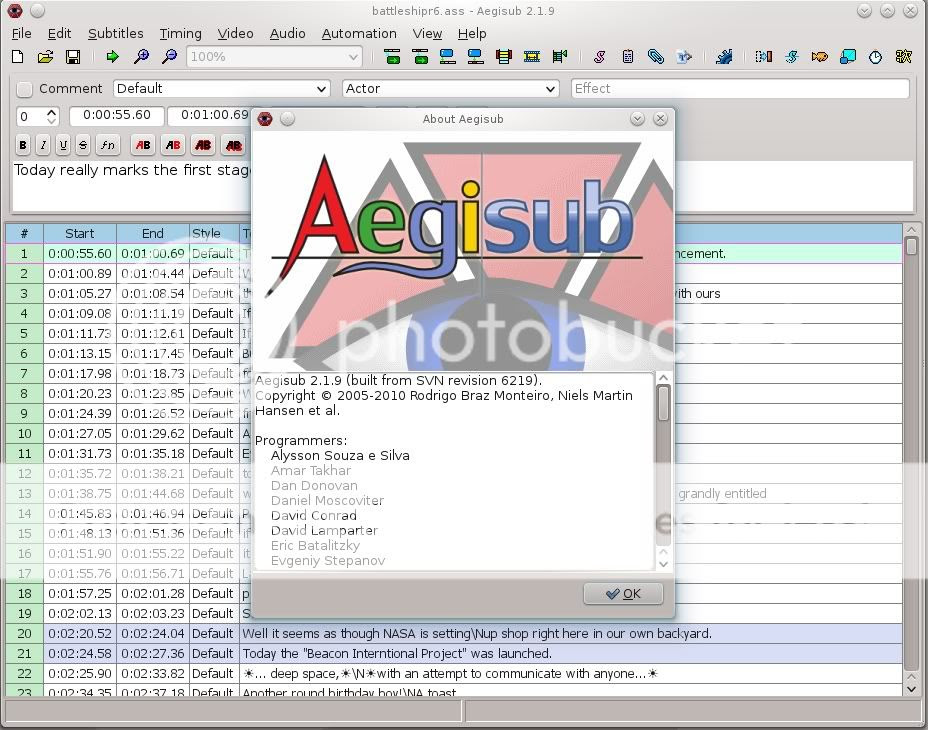Open the kanji timer icon
This screenshot has width=928, height=730.
tap(904, 57)
